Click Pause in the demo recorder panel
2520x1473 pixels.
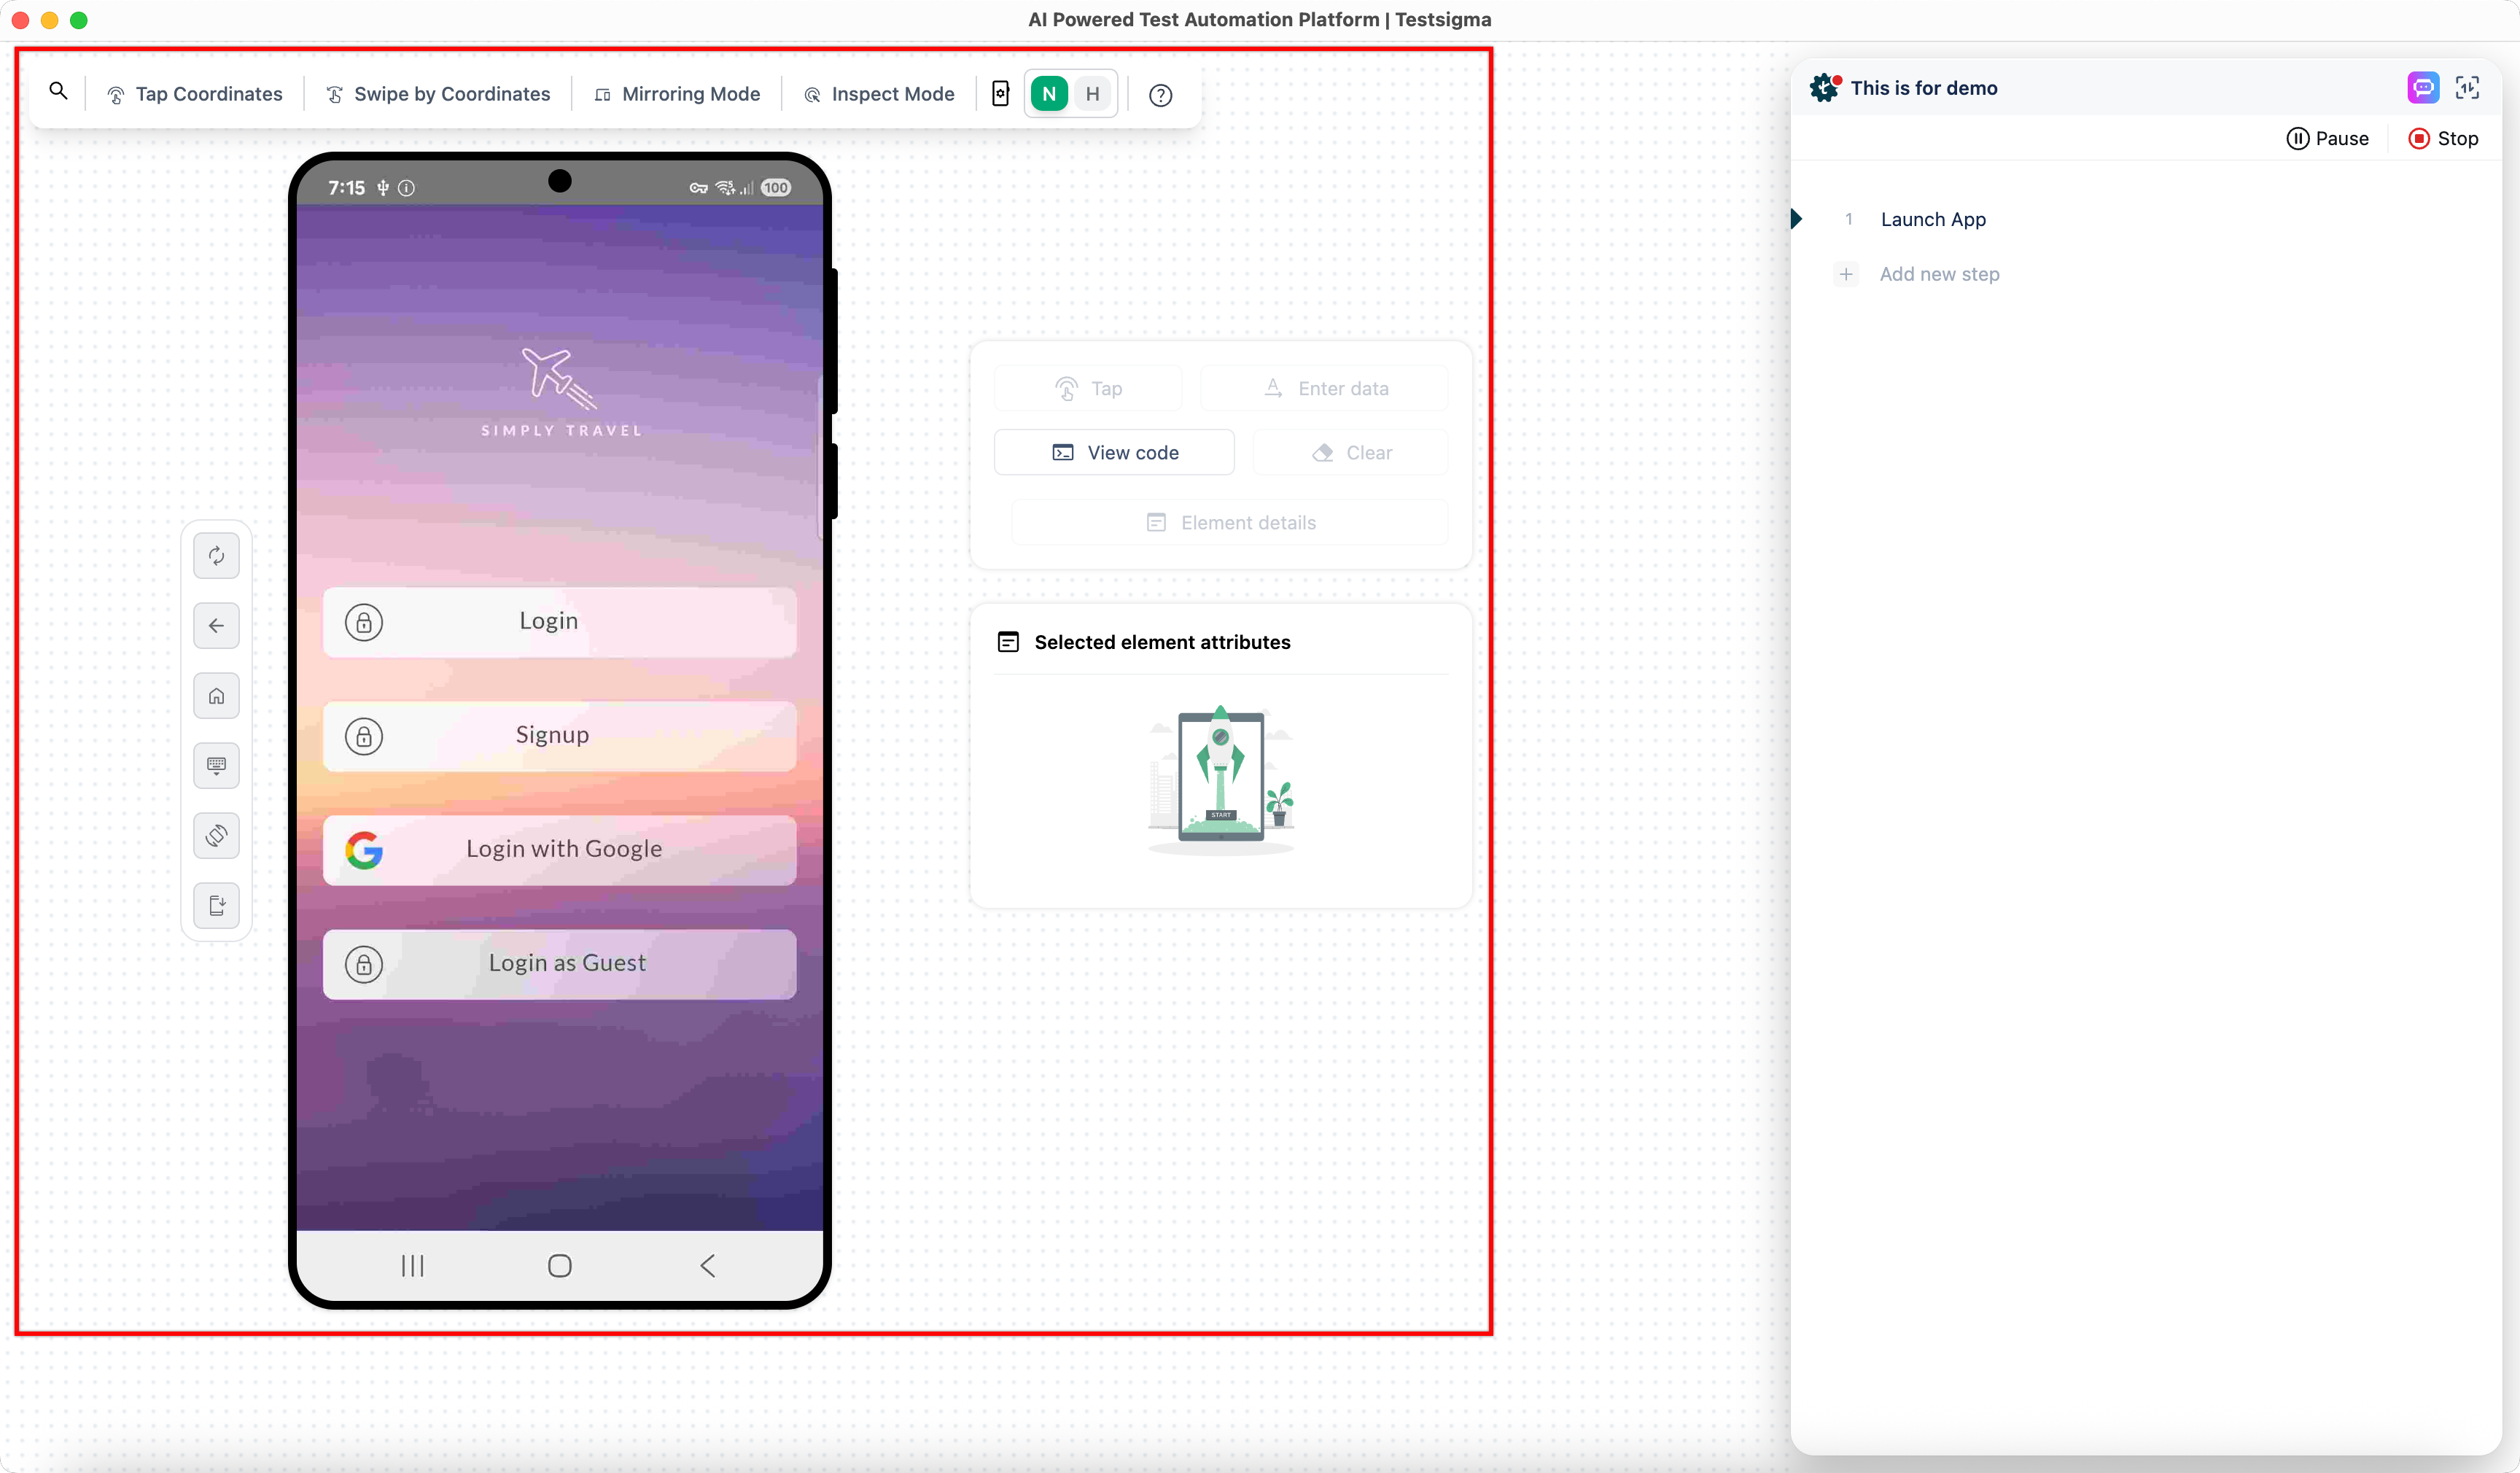[x=2327, y=138]
